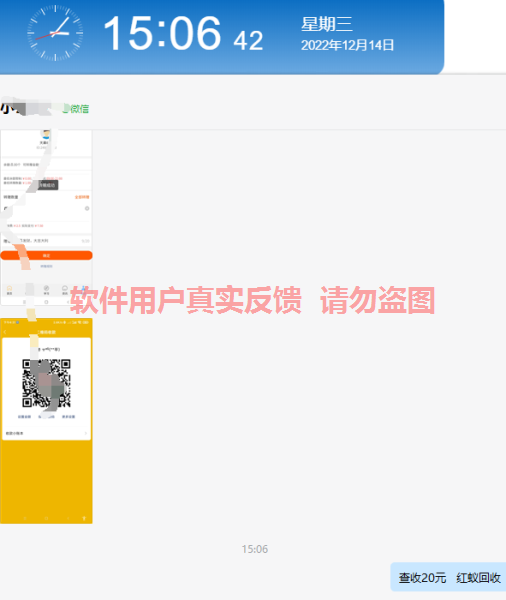Click the clear circle icon in amount field
Viewport: 506px width, 600px height.
87,208
